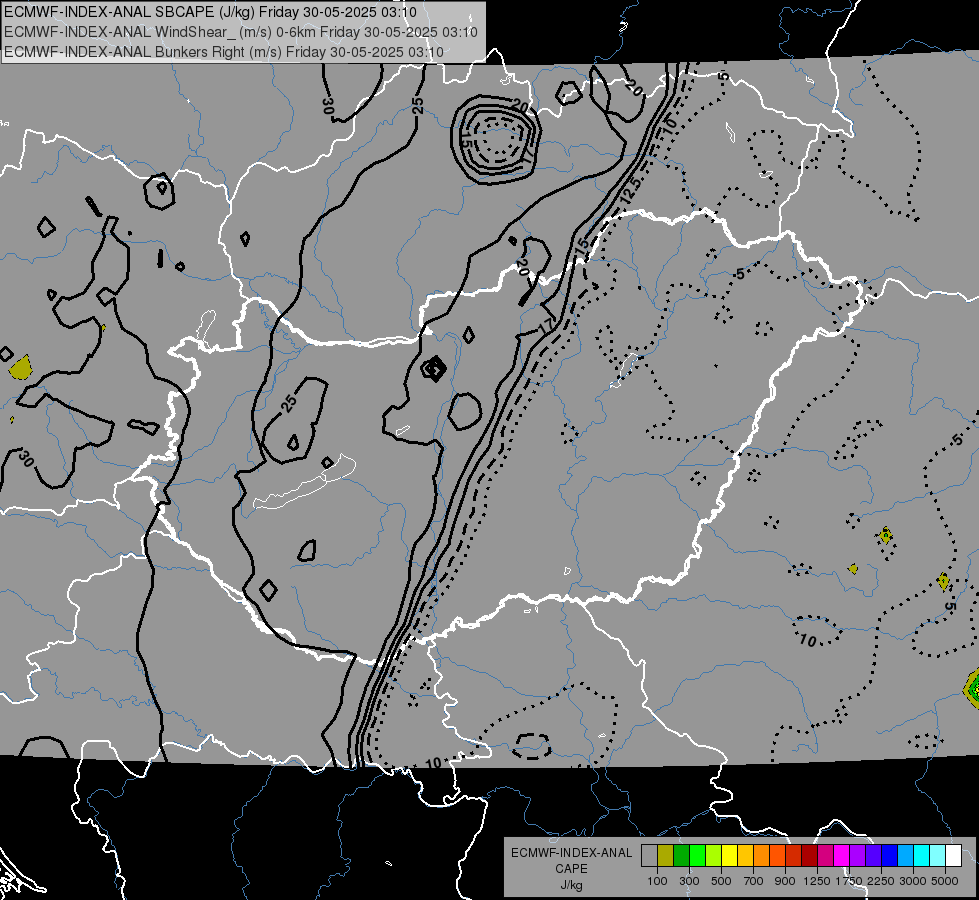Click the 5000 legend tick value
Image resolution: width=979 pixels, height=900 pixels.
pos(945,881)
